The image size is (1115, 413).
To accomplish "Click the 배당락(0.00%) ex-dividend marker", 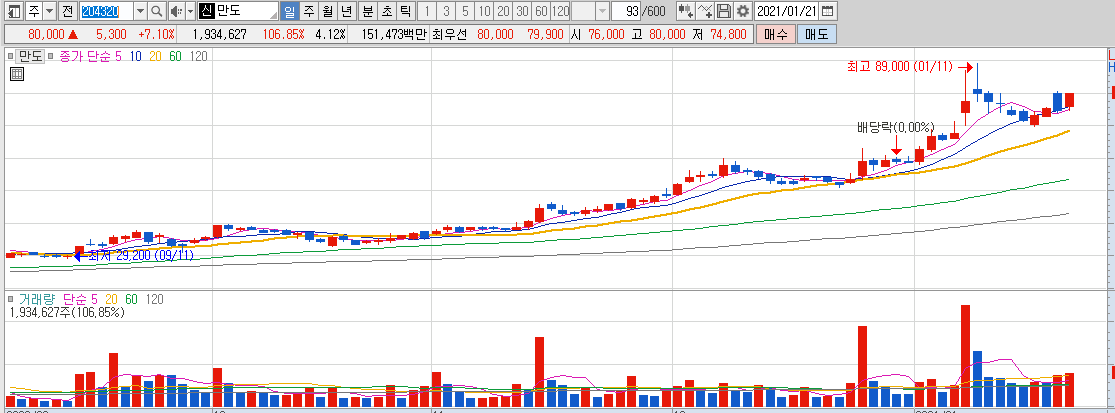I will [x=895, y=128].
